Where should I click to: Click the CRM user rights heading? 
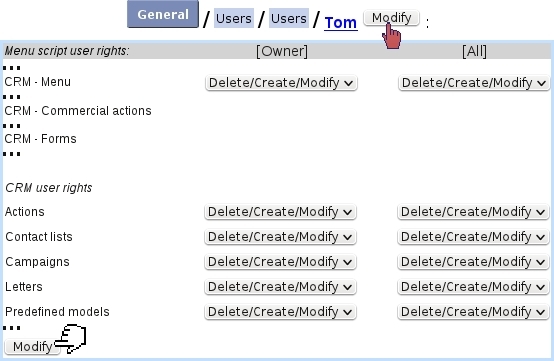49,188
